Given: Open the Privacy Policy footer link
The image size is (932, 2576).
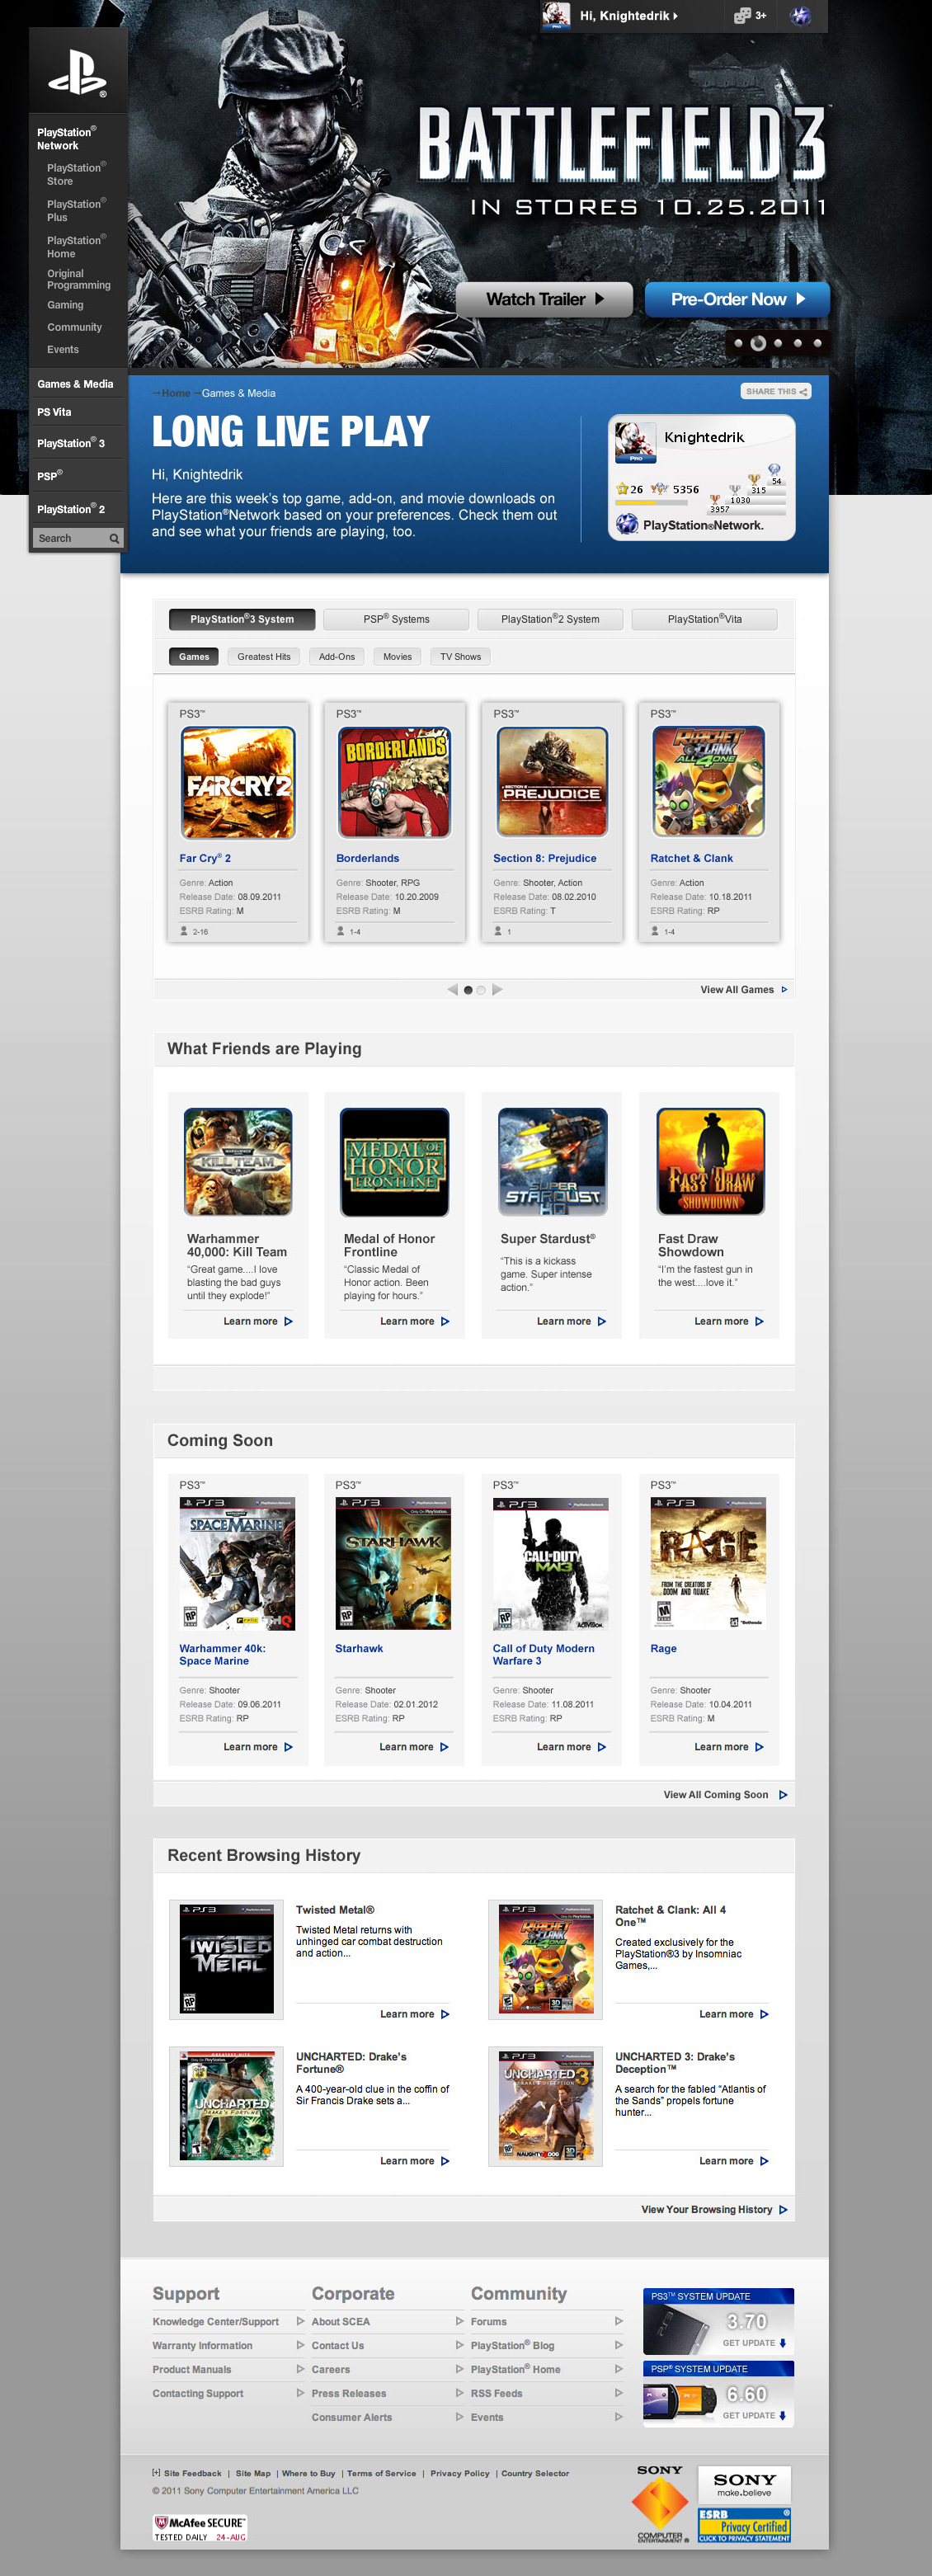Looking at the screenshot, I should click(460, 2473).
